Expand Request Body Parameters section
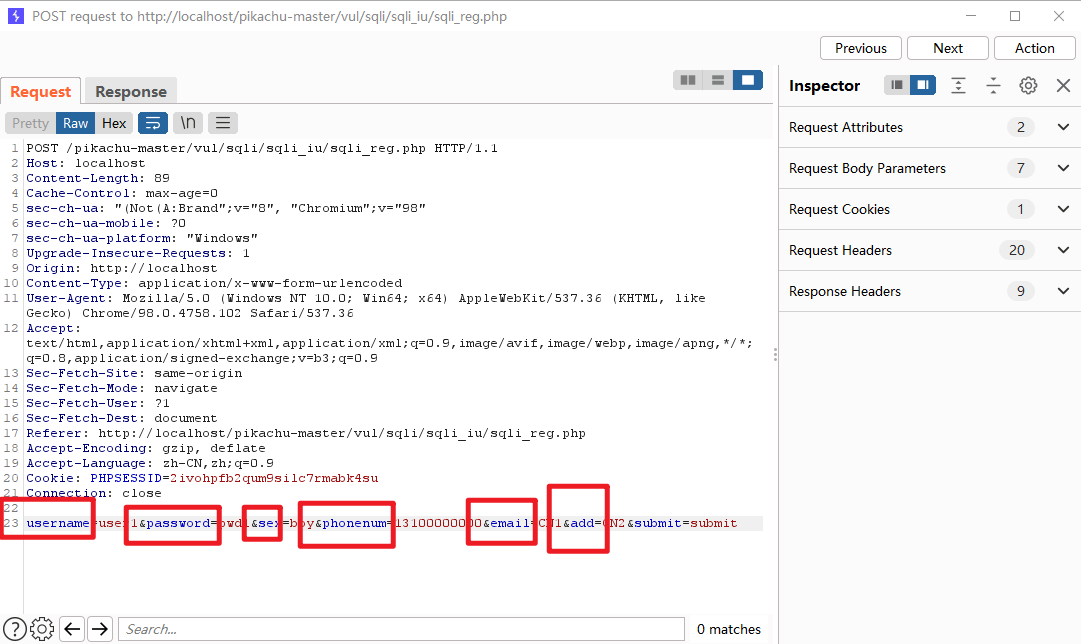Image resolution: width=1081 pixels, height=644 pixels. click(x=1063, y=168)
